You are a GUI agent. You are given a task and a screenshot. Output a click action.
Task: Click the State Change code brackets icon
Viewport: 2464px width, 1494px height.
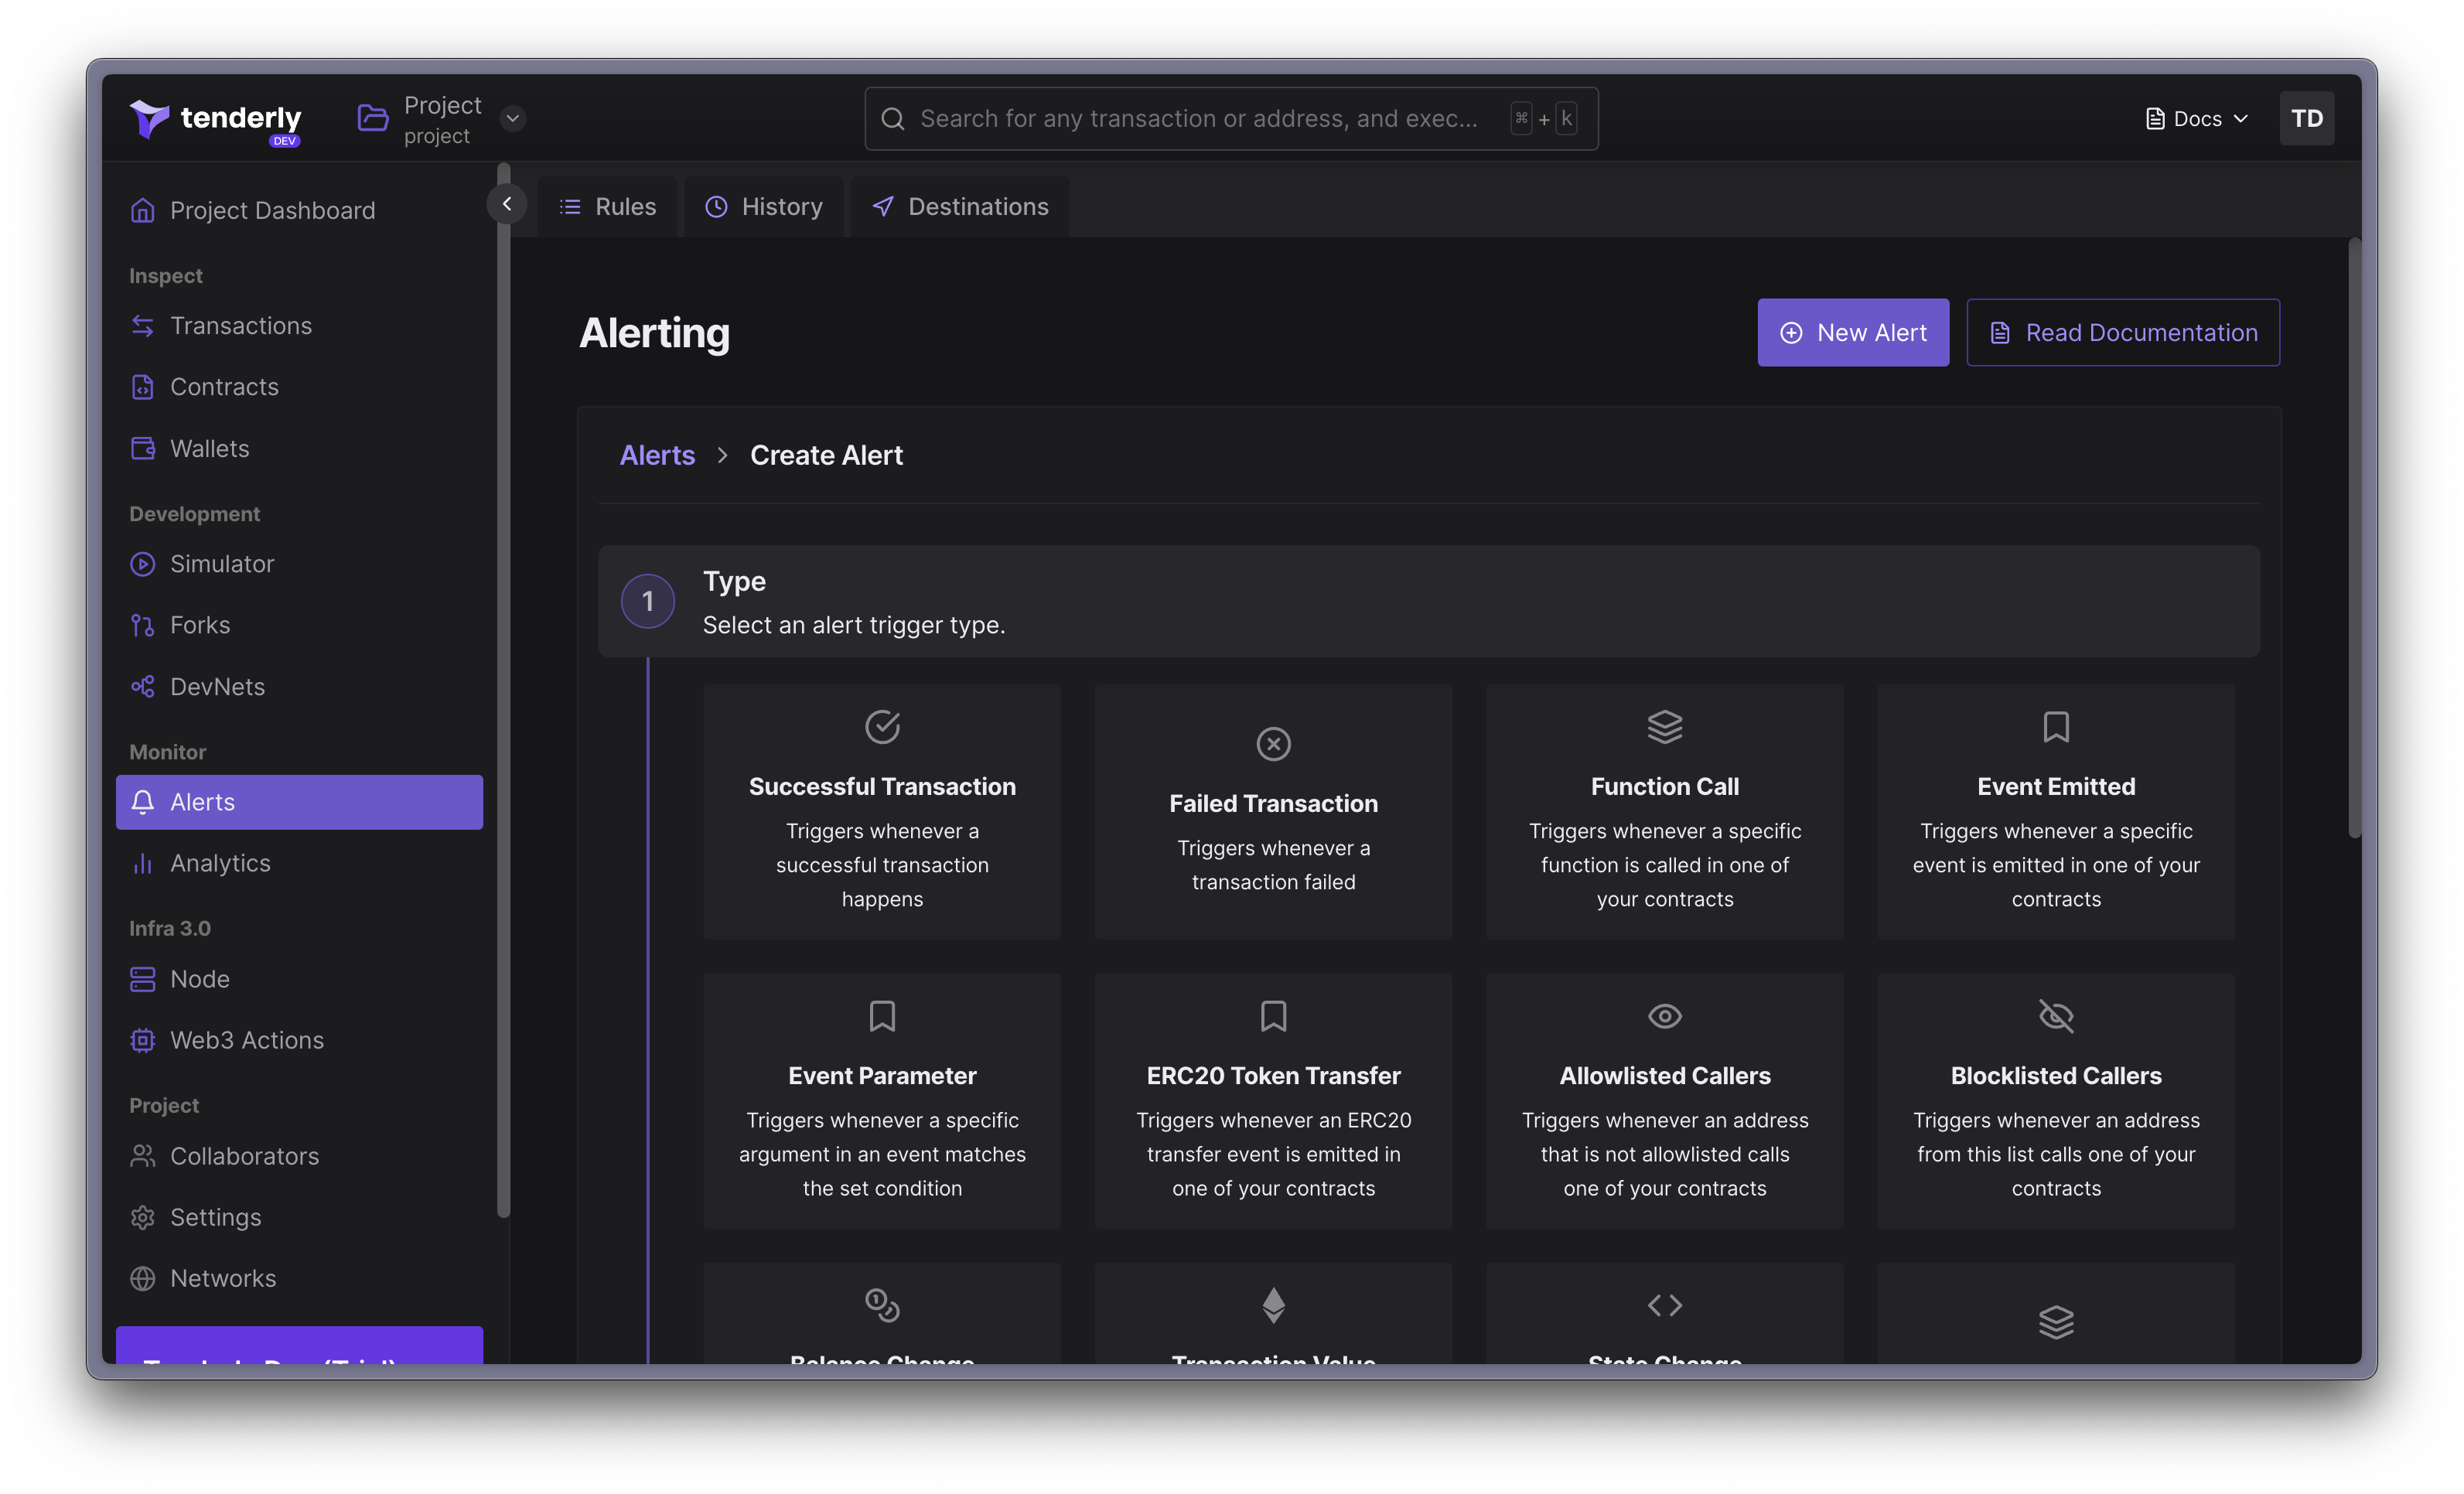pos(1664,1305)
